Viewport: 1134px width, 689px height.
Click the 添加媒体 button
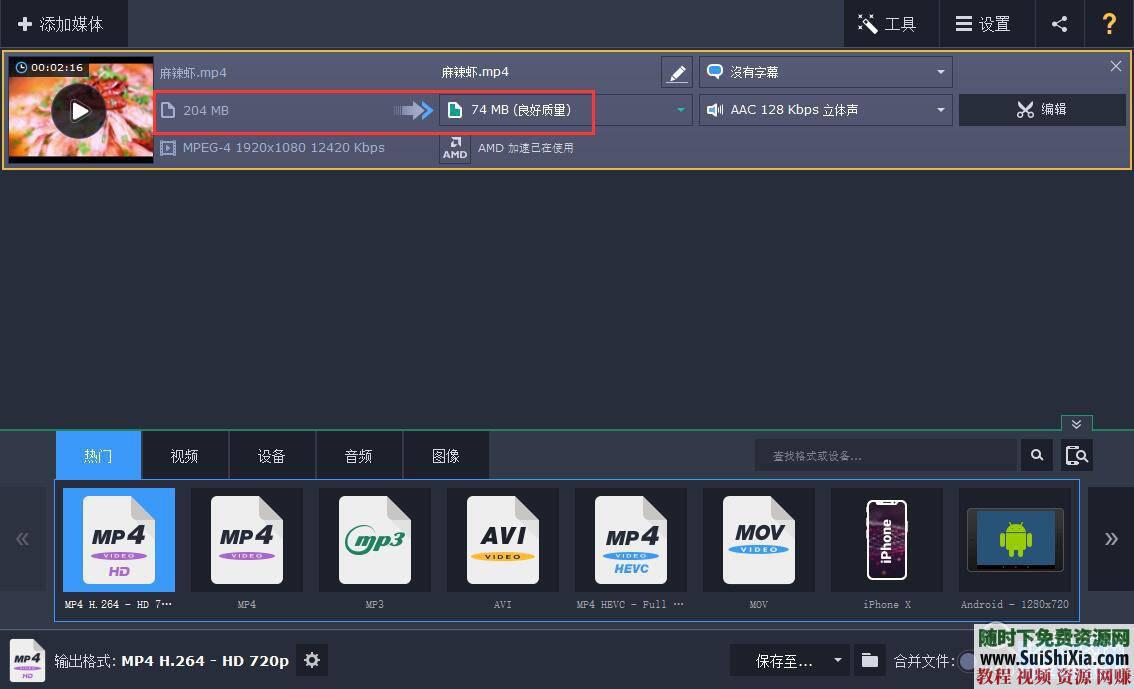click(64, 23)
